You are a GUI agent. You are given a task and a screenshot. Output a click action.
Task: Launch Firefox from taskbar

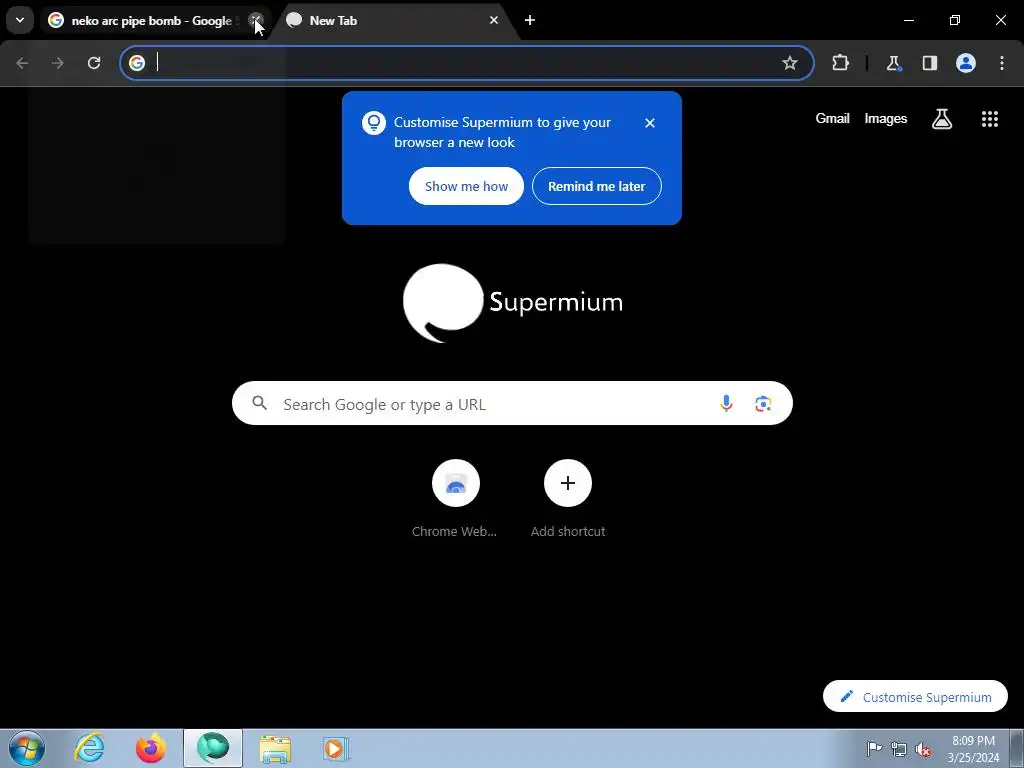[151, 748]
